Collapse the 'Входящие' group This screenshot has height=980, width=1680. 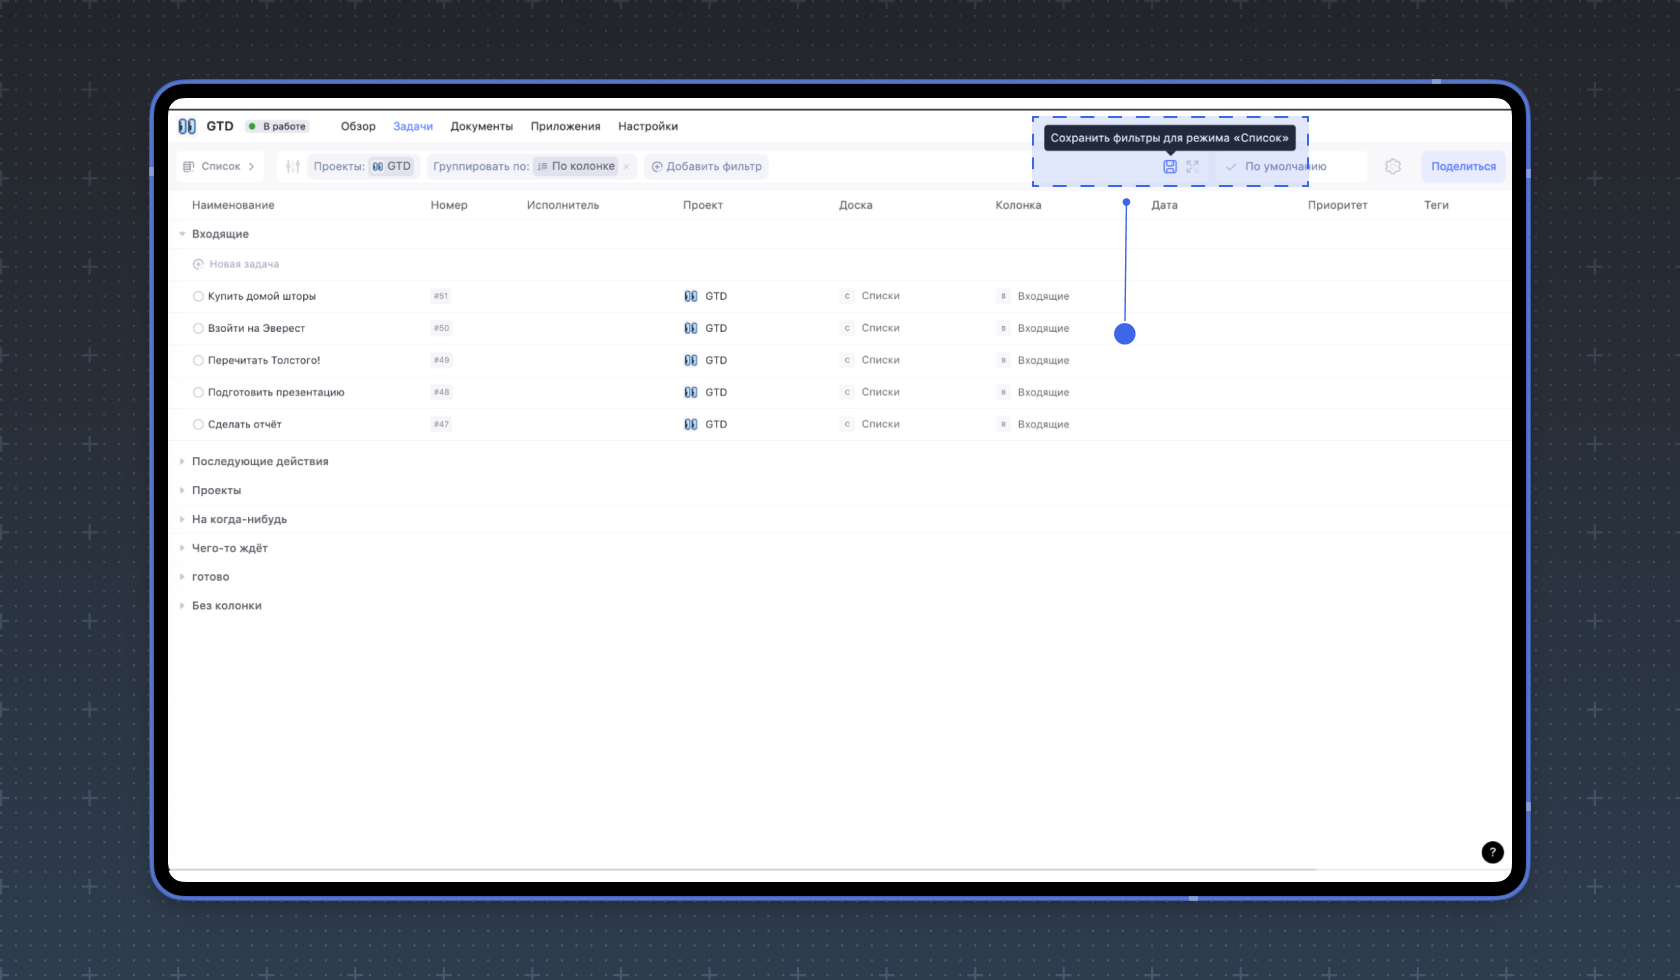pyautogui.click(x=182, y=234)
